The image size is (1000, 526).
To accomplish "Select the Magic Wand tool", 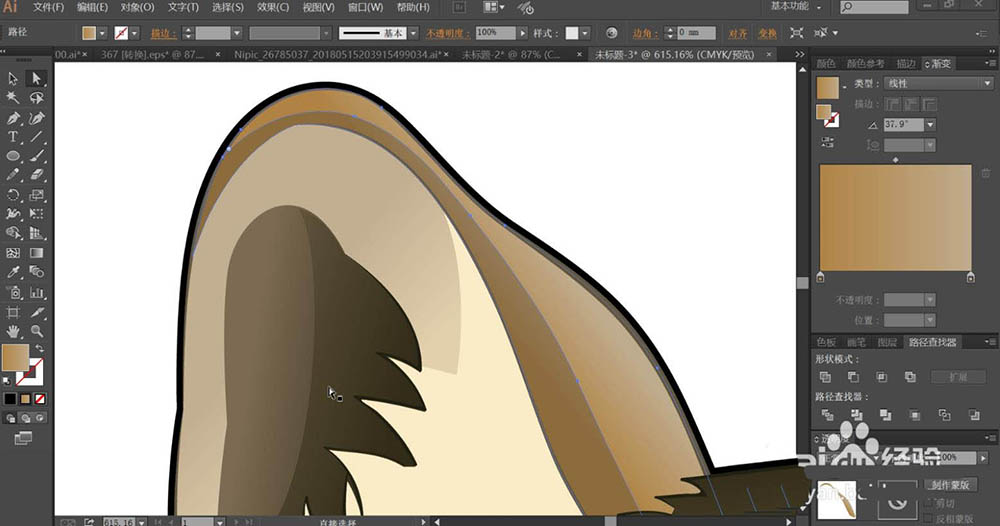I will point(13,98).
